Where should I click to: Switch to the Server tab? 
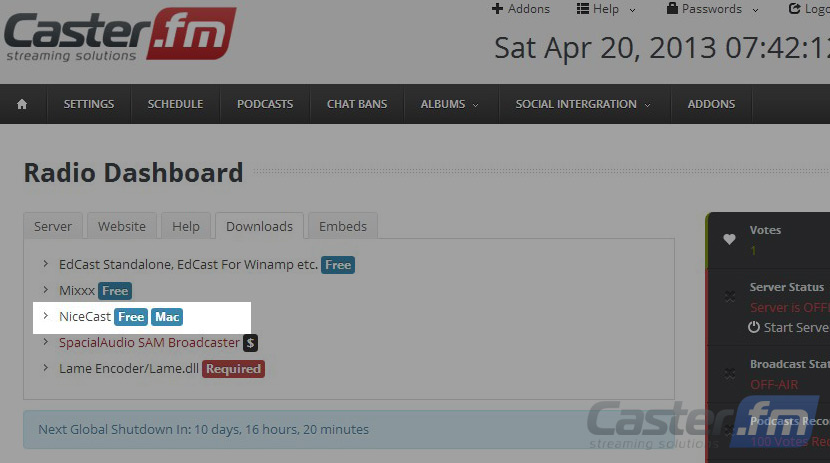point(53,226)
